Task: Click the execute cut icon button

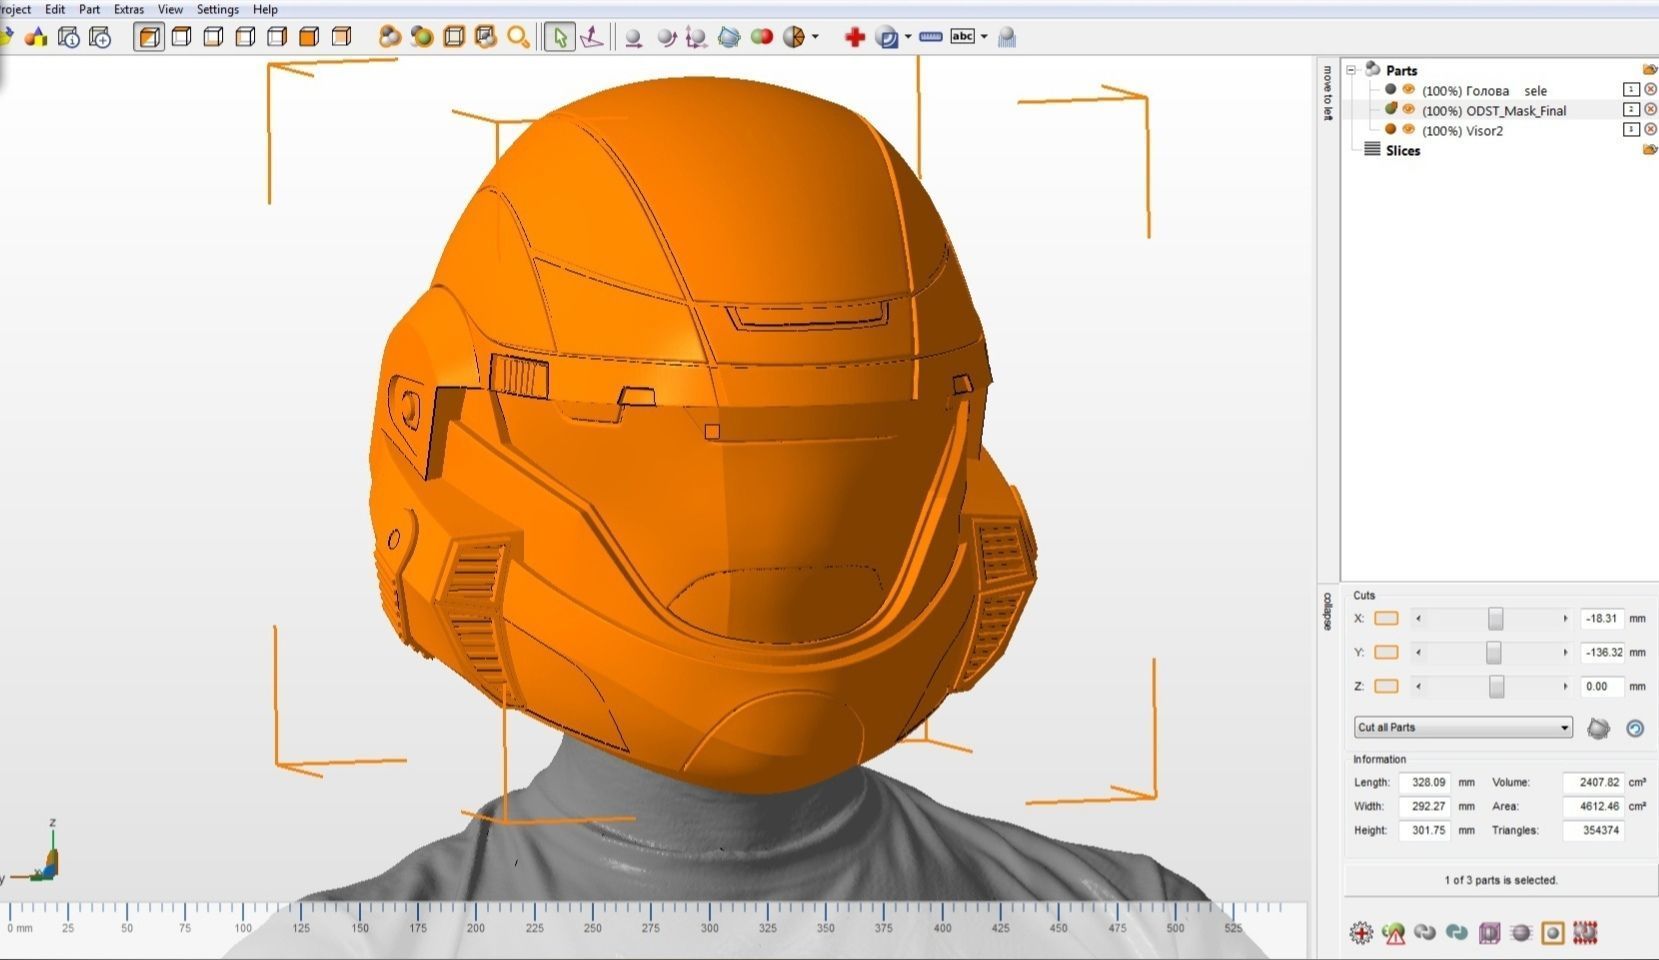Action: pyautogui.click(x=1598, y=728)
